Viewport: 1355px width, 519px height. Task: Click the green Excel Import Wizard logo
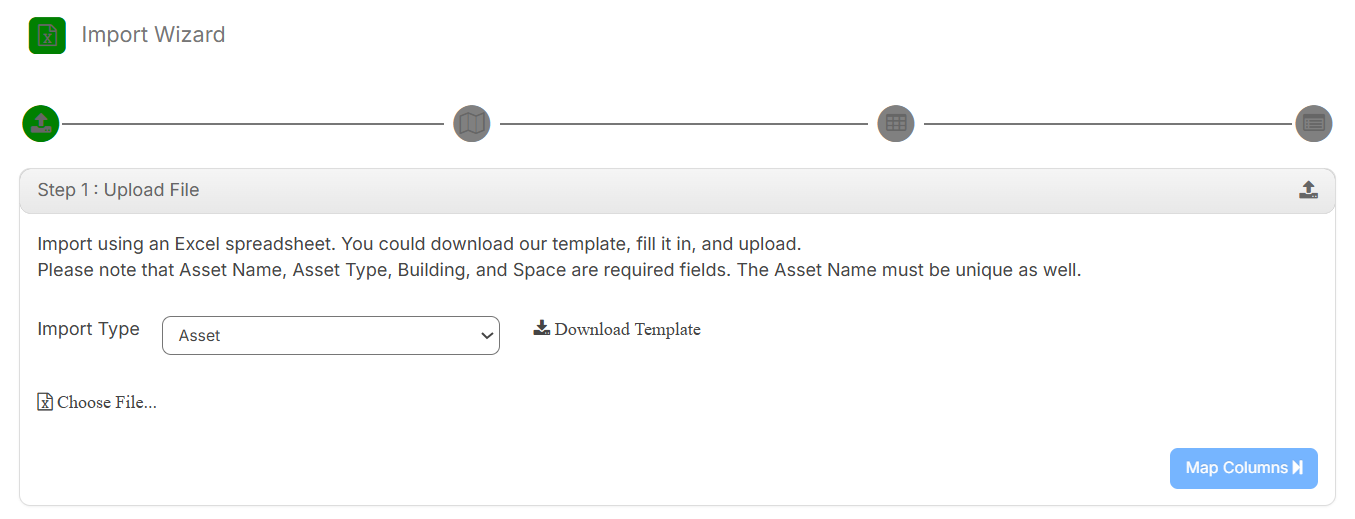pos(47,35)
